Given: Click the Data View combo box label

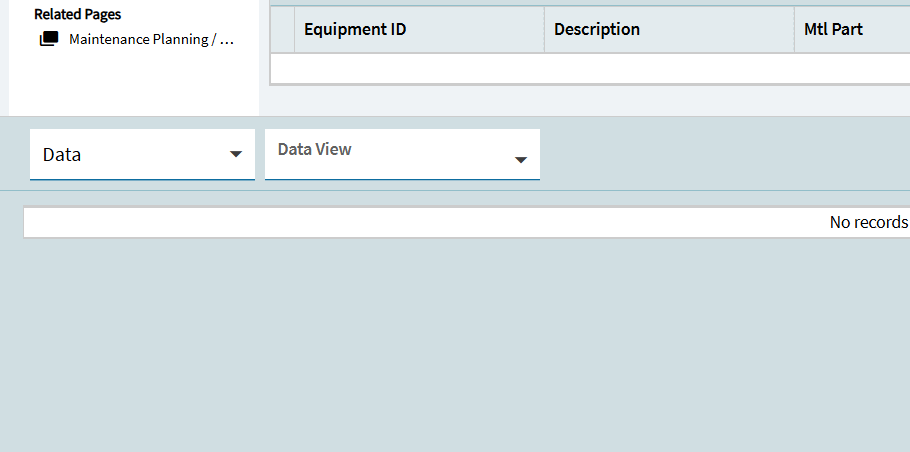Looking at the screenshot, I should coord(315,149).
